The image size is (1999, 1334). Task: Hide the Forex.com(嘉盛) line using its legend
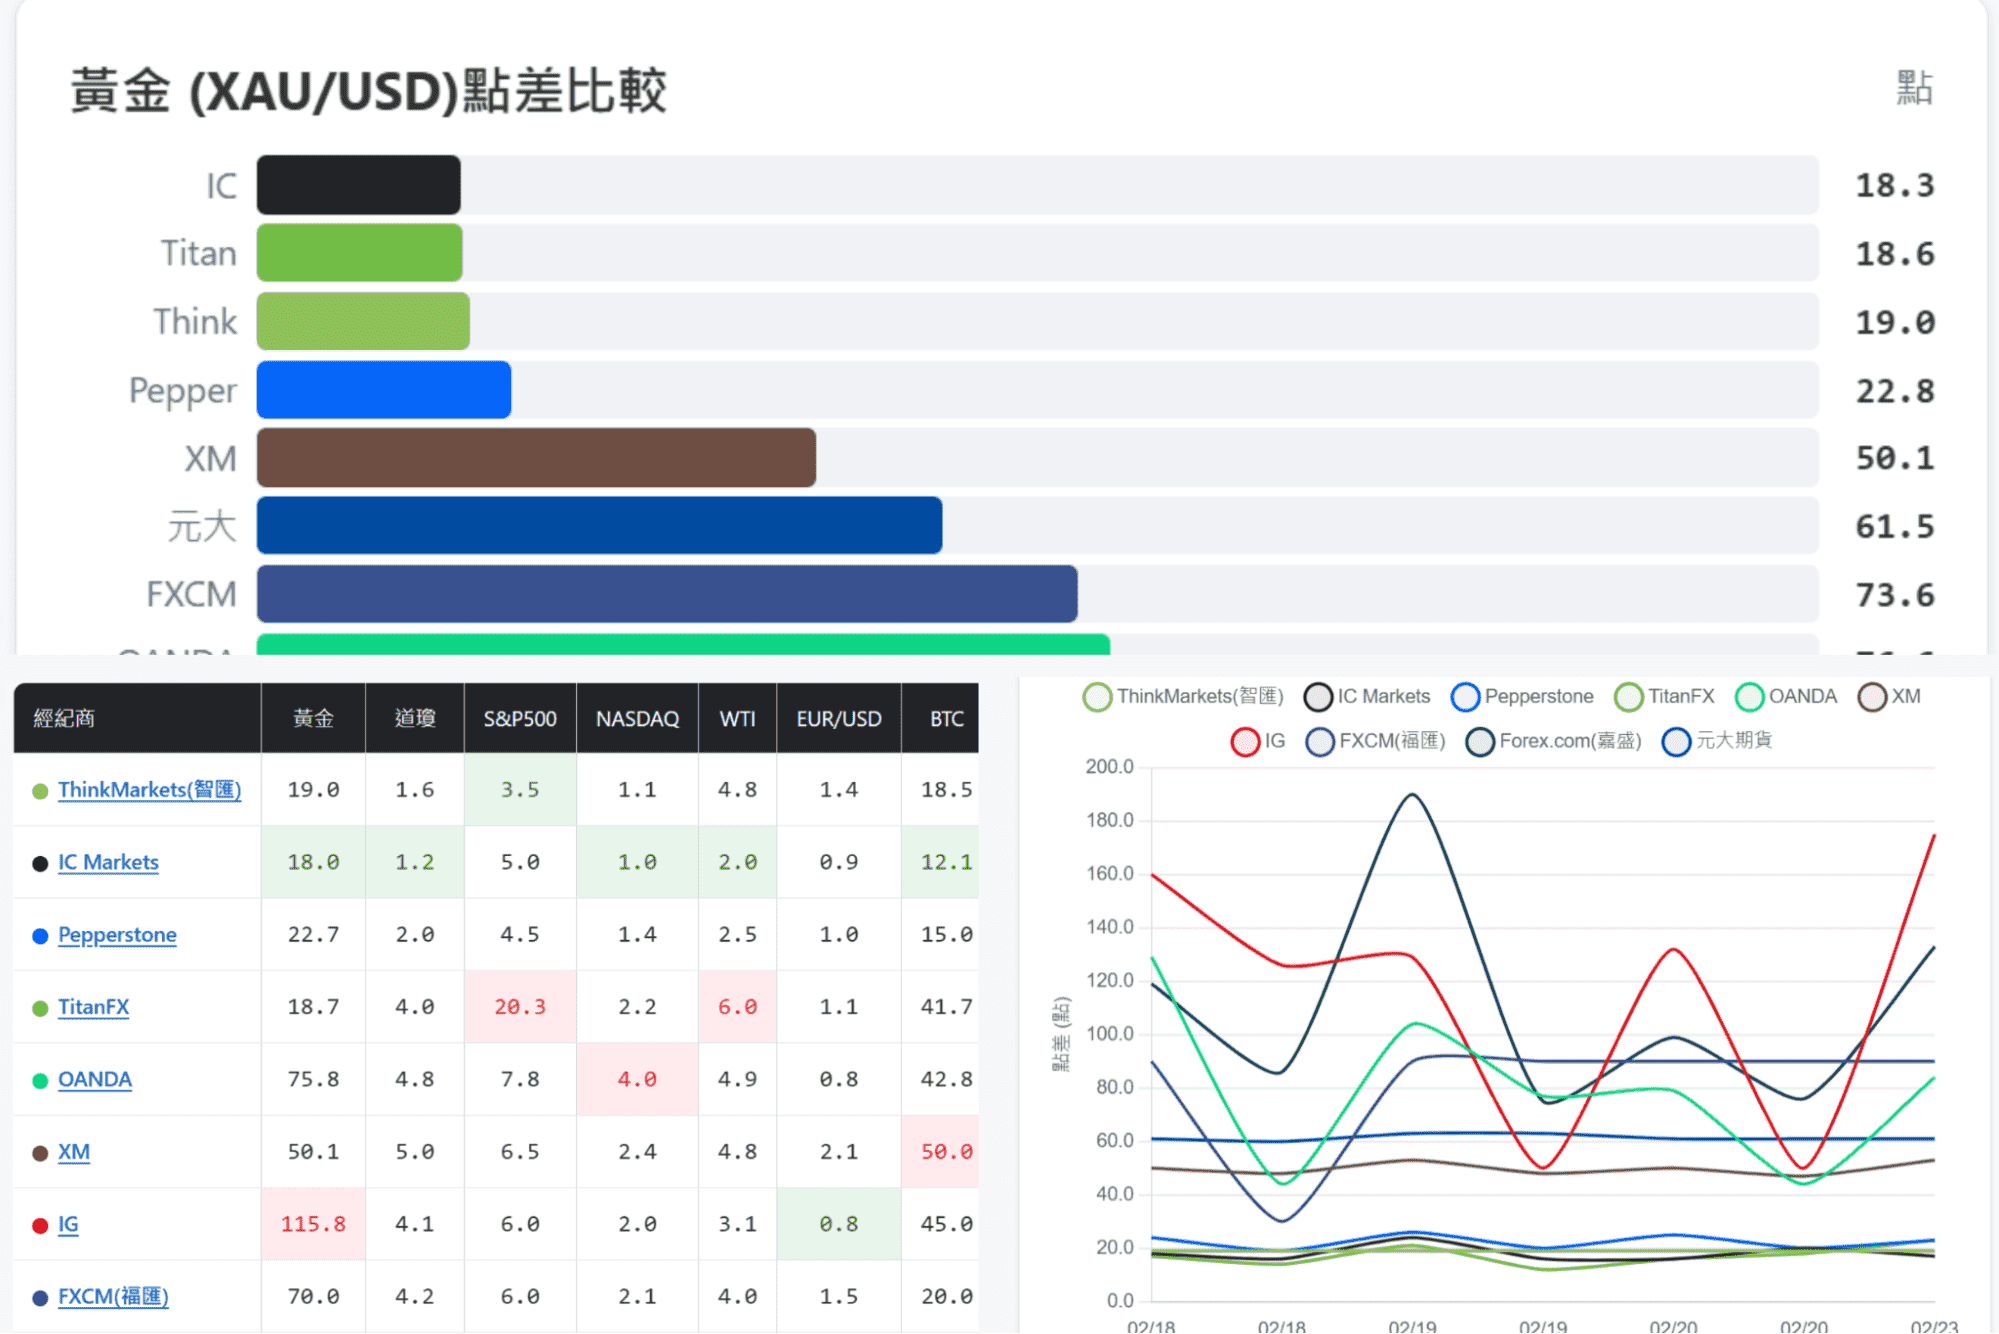click(1478, 741)
